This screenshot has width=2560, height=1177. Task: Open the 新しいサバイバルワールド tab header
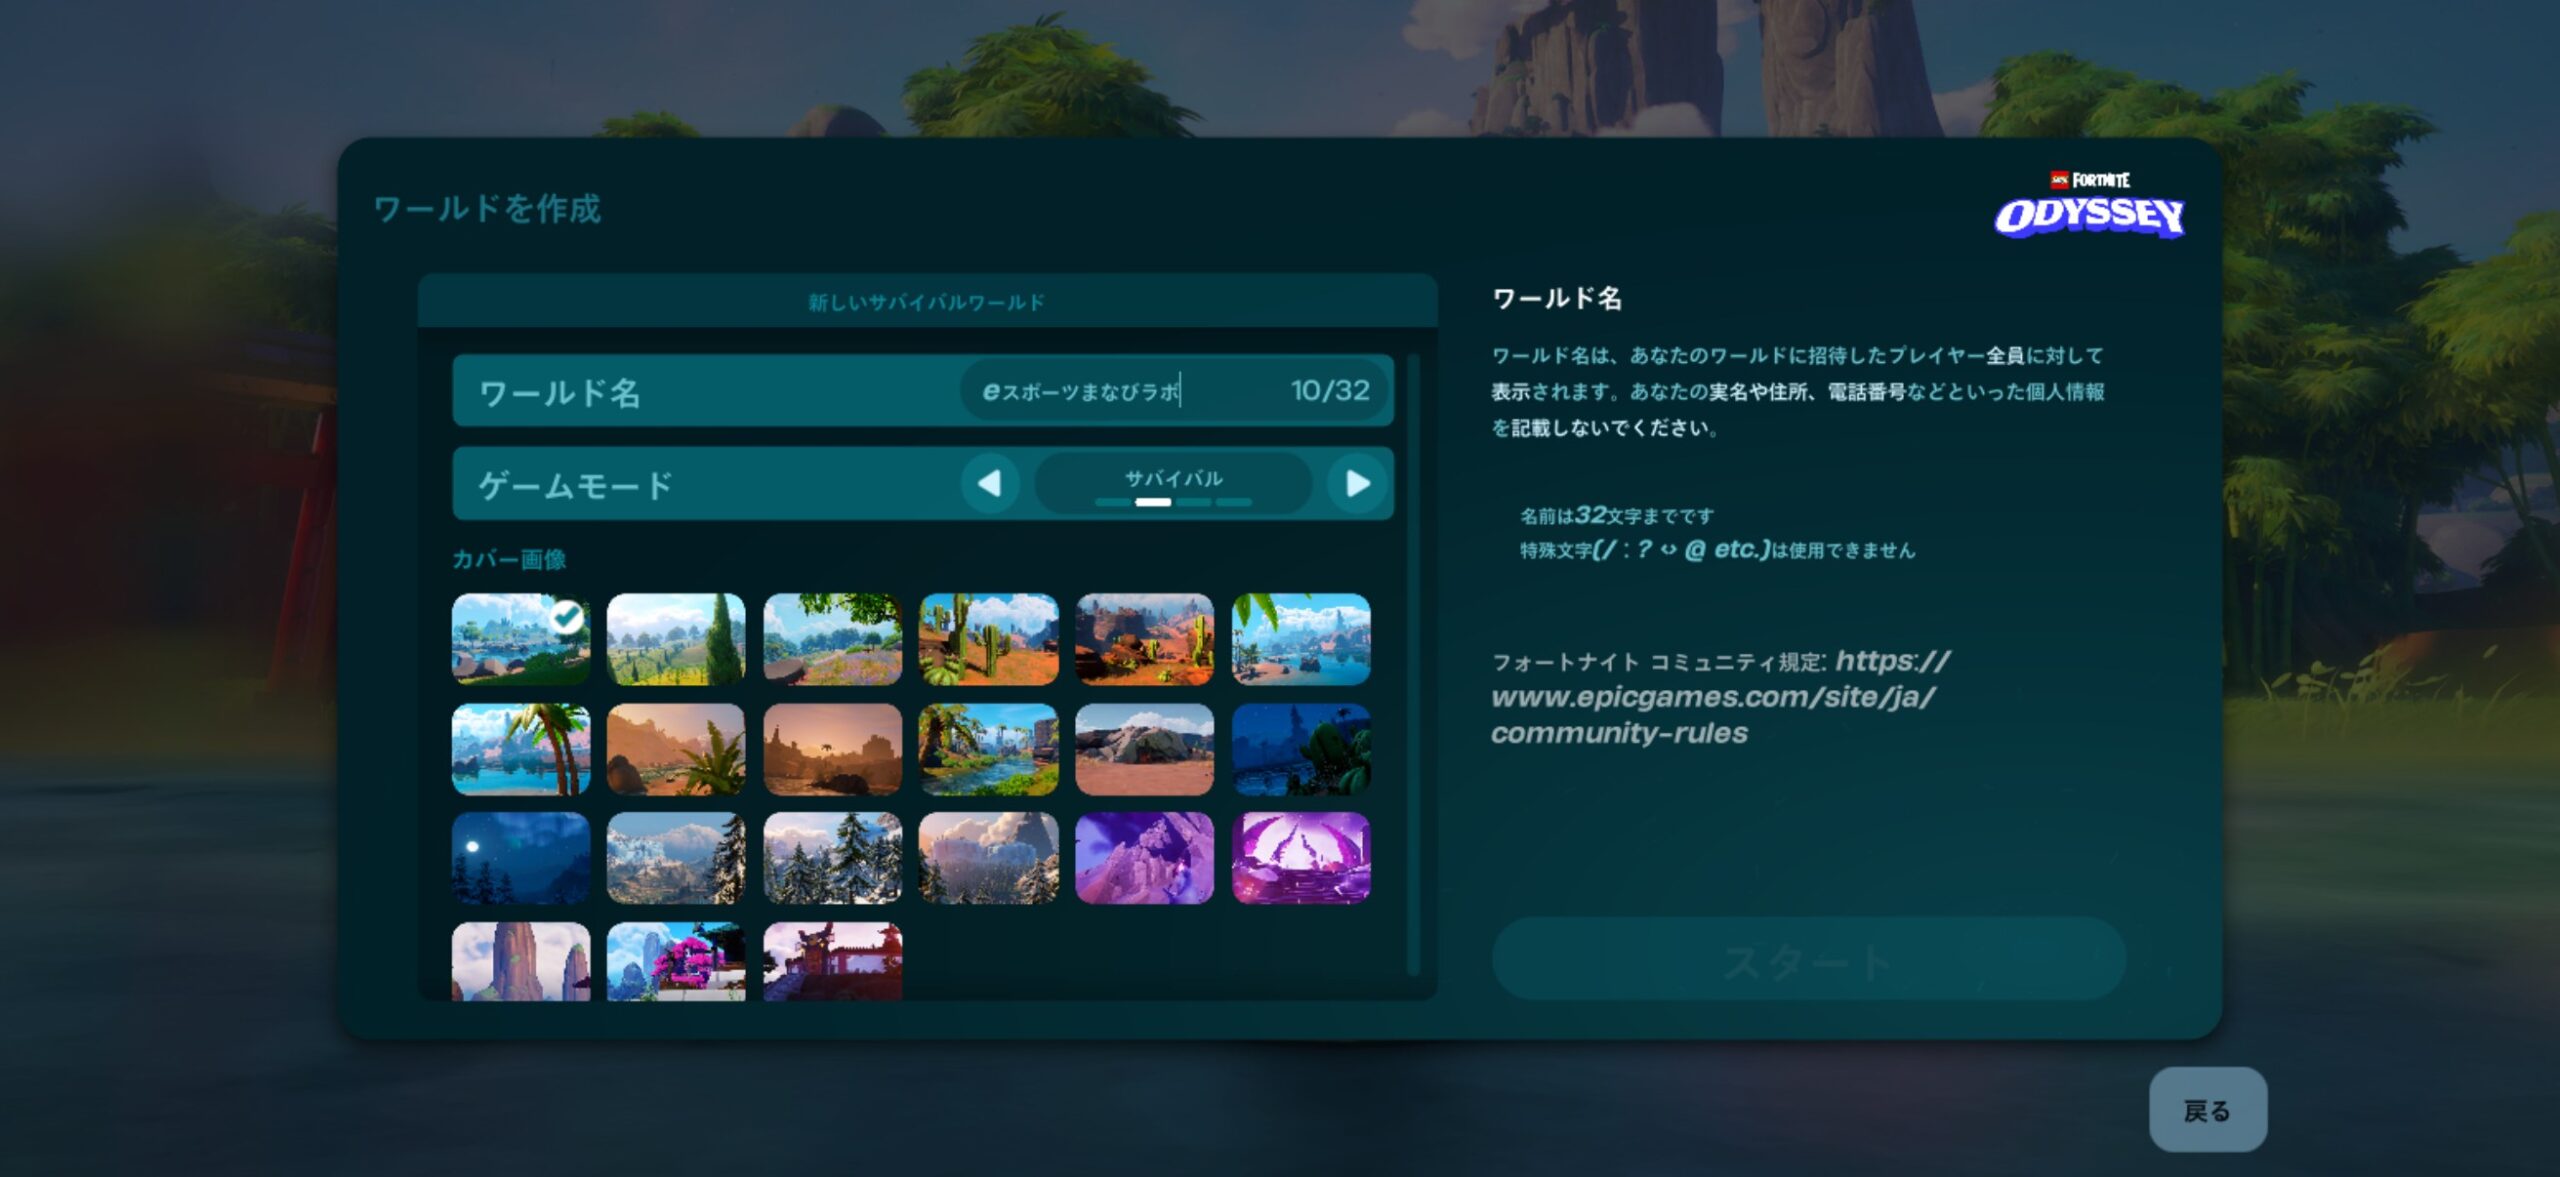927,302
